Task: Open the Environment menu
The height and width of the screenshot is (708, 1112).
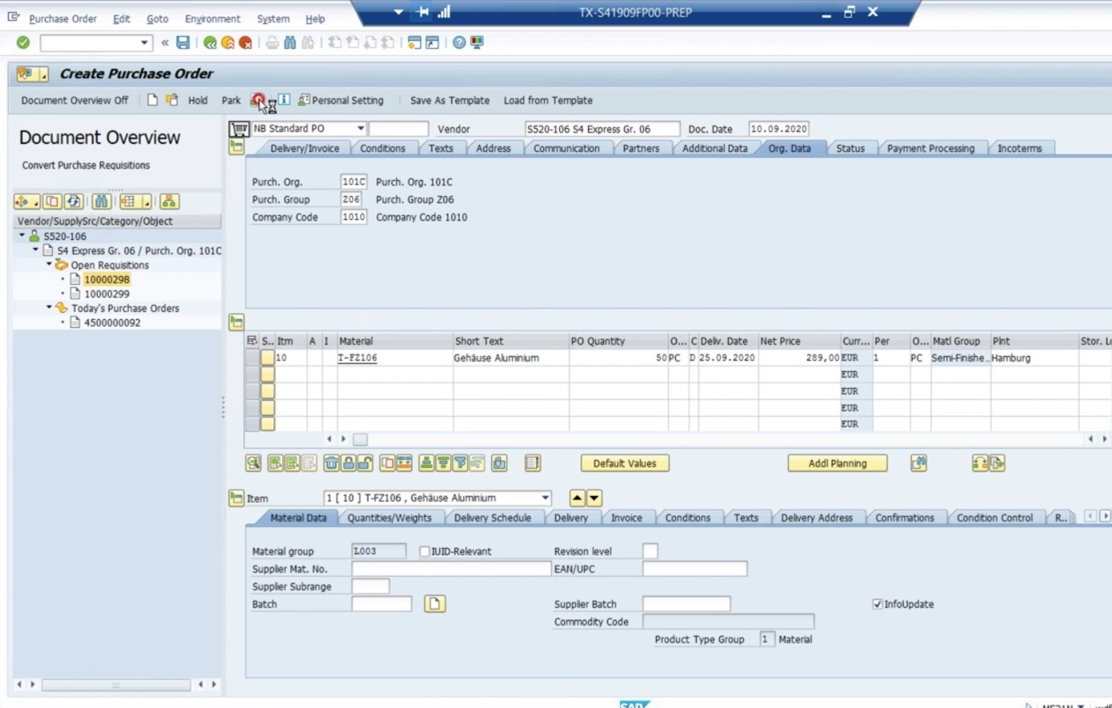Action: click(212, 19)
